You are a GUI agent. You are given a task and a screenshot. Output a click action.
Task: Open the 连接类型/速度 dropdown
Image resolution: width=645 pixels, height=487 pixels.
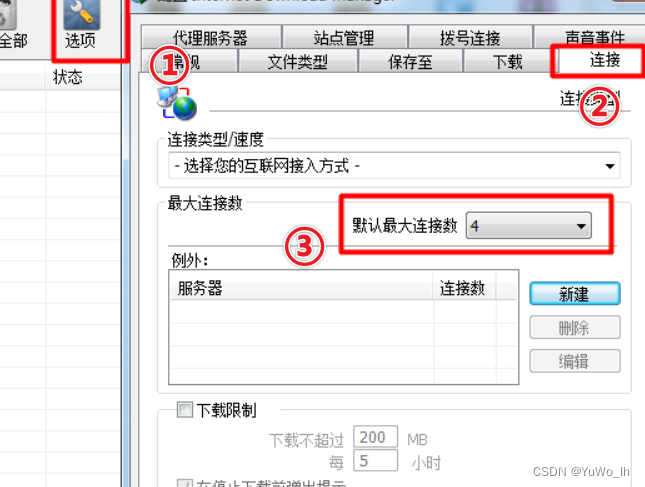pyautogui.click(x=394, y=166)
